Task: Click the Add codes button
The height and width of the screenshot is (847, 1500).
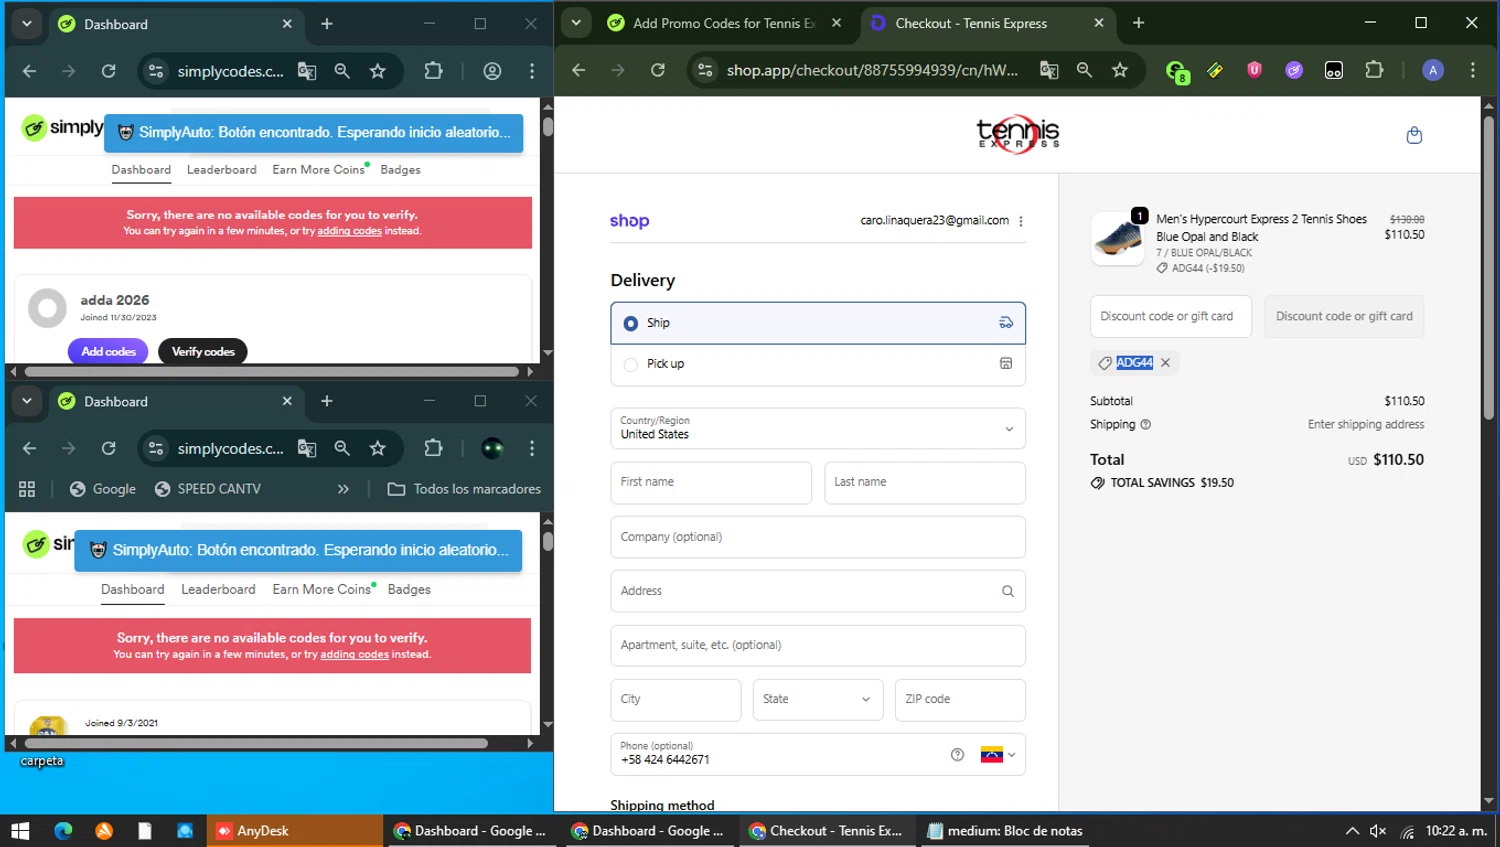Action: point(108,351)
